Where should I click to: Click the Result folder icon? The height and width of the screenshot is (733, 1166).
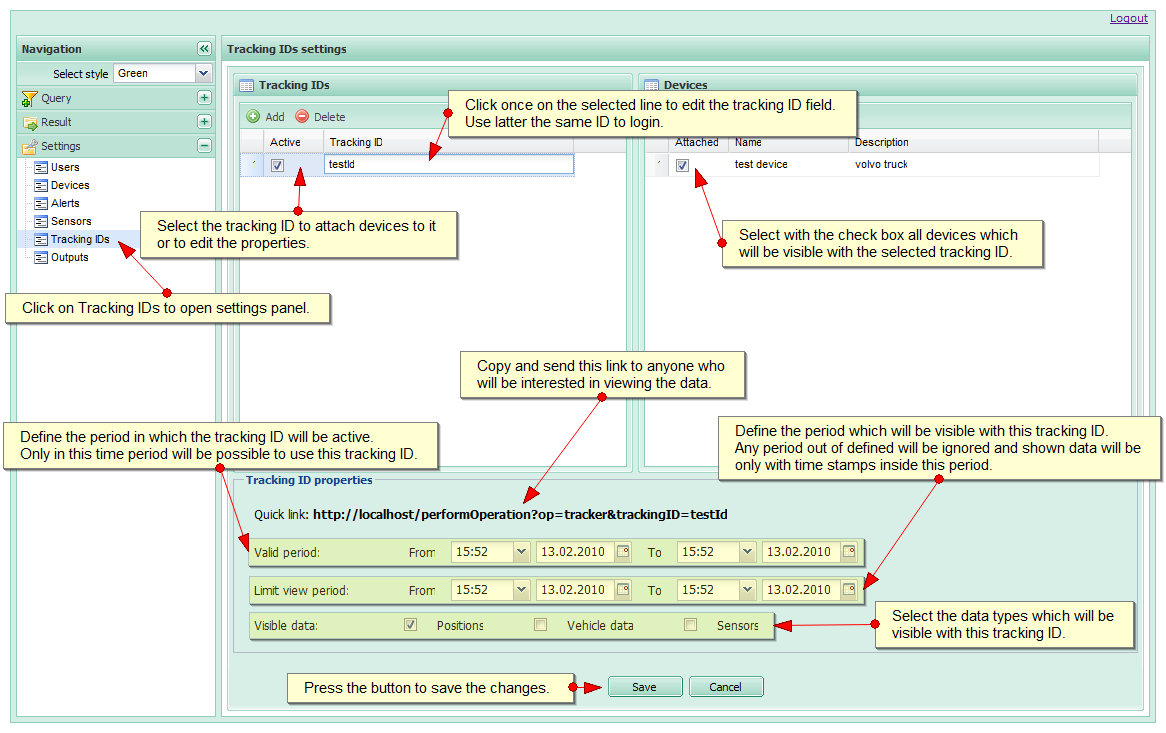pyautogui.click(x=30, y=123)
